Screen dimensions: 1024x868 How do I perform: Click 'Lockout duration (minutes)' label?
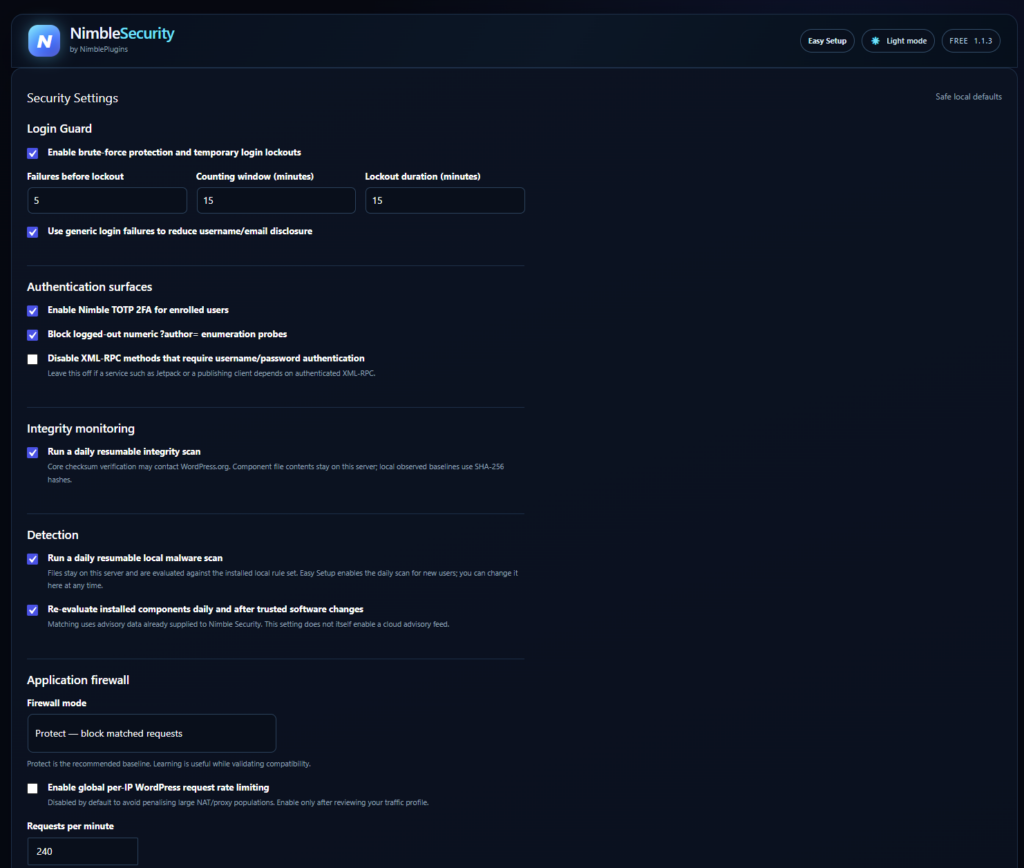(423, 176)
